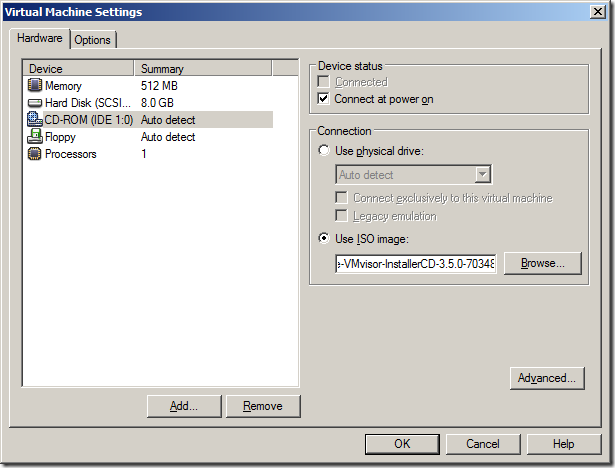This screenshot has height=468, width=615.
Task: Click the Processors chip icon
Action: click(35, 154)
